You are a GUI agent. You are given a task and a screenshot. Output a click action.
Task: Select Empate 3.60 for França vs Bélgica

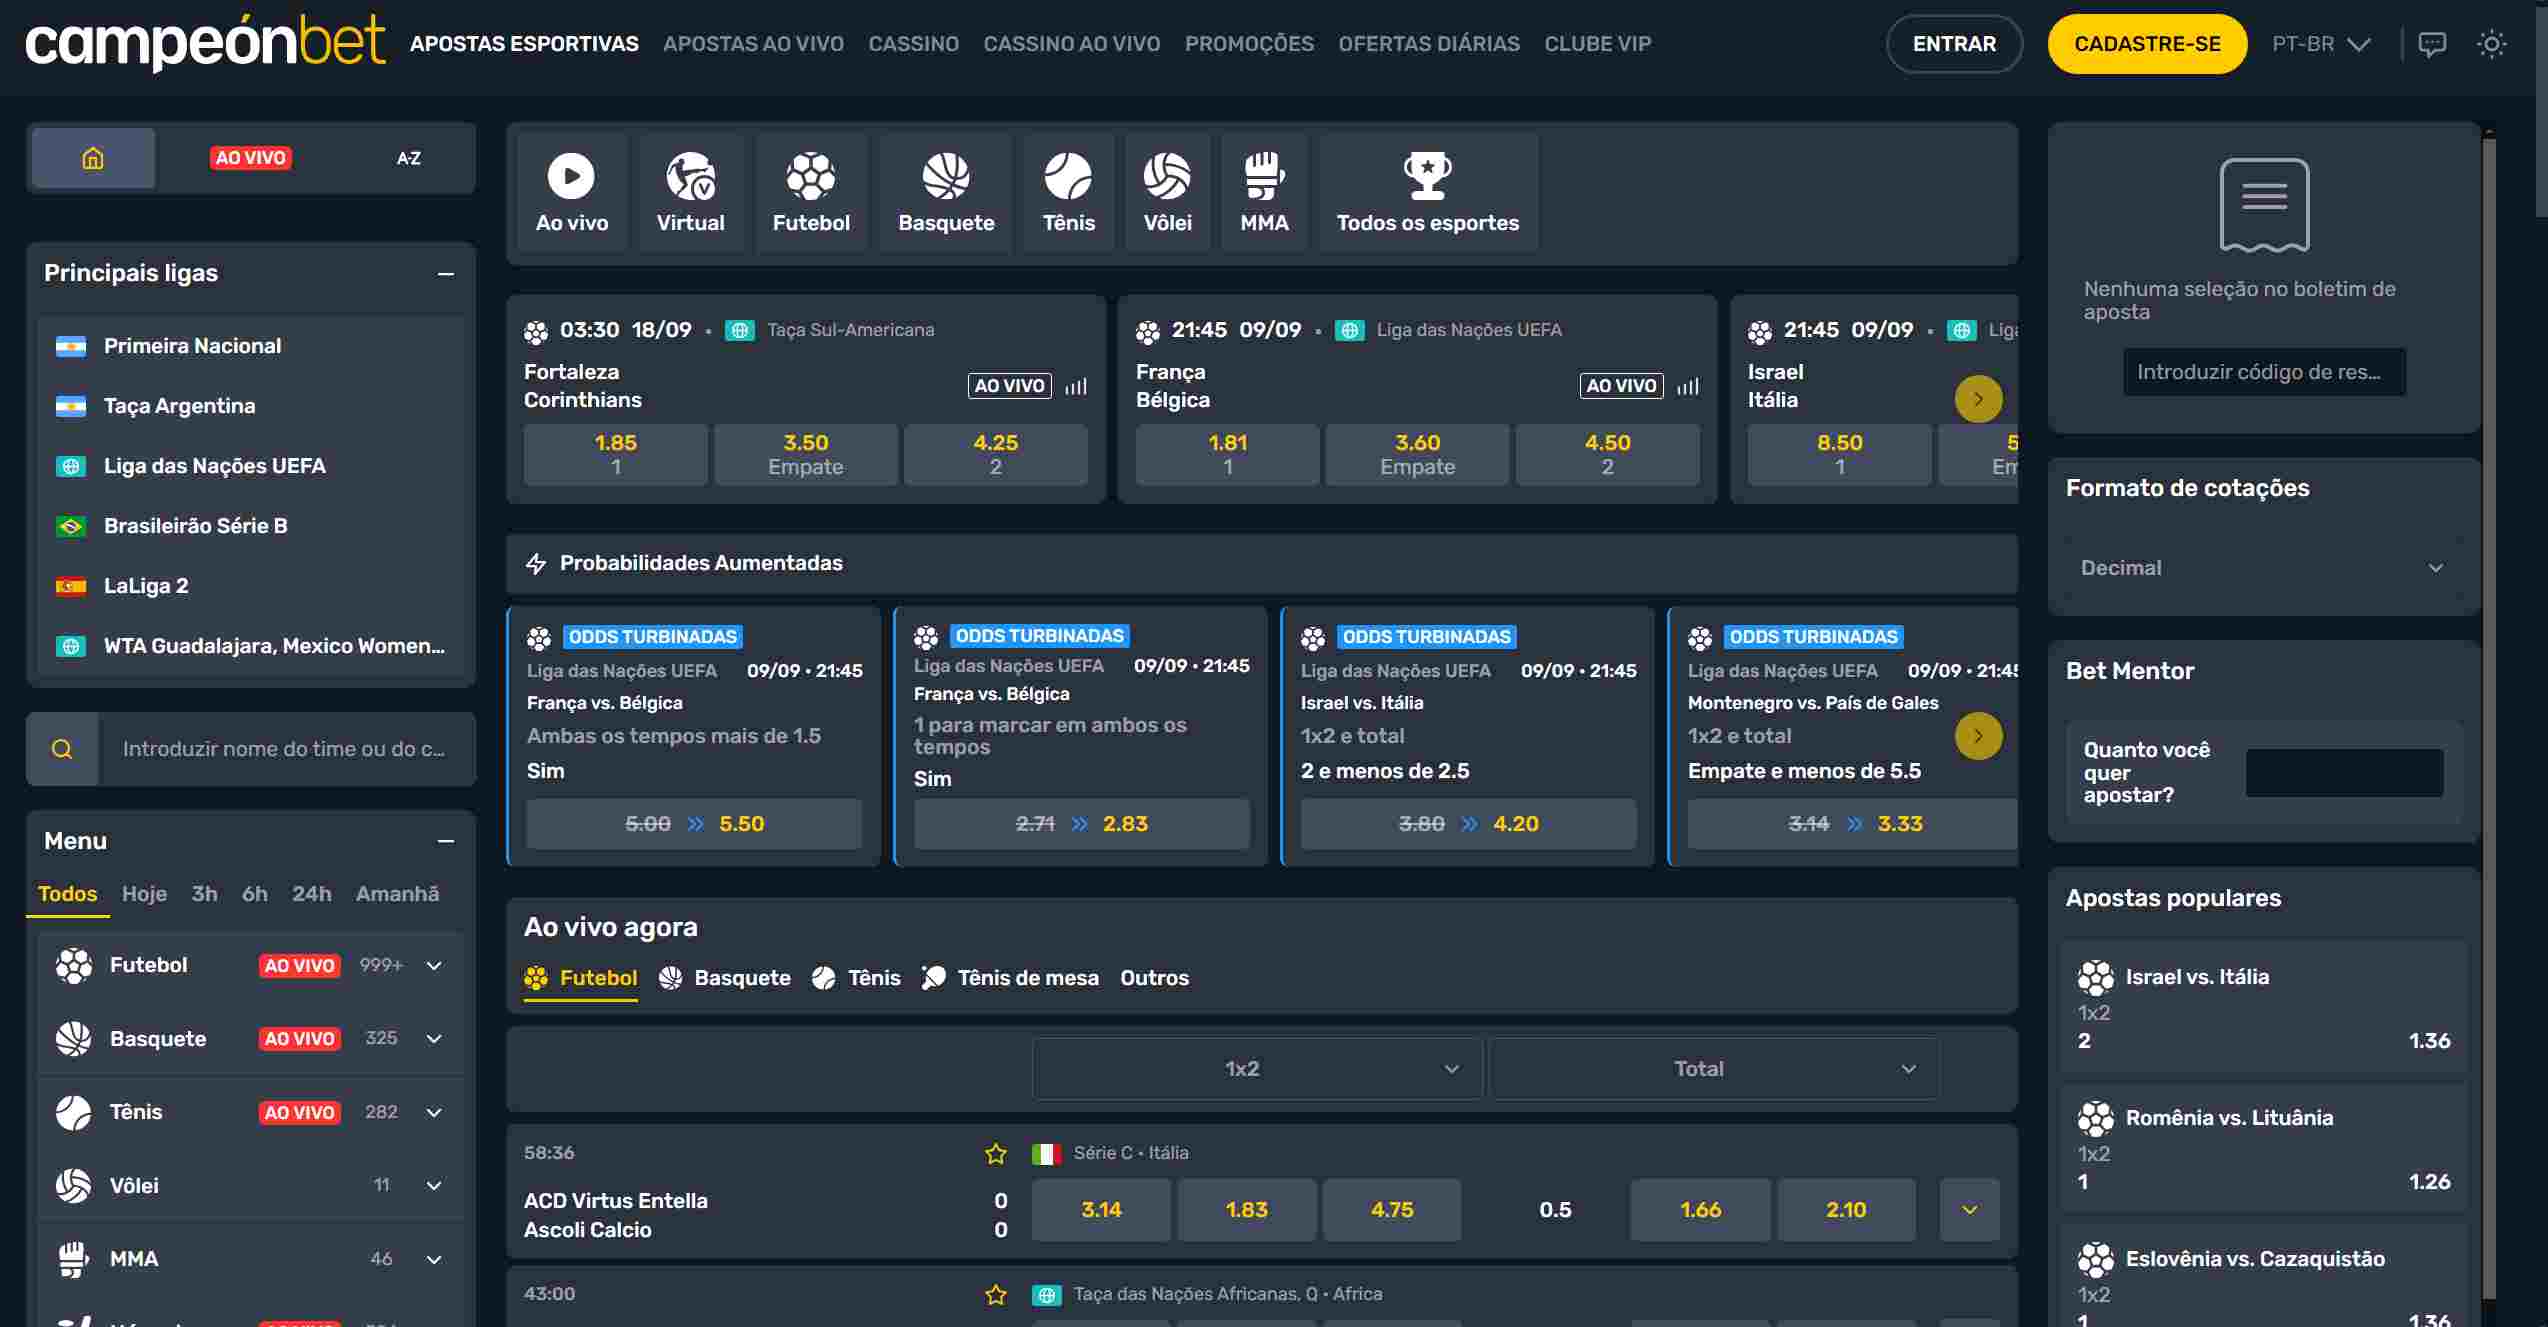[1417, 454]
